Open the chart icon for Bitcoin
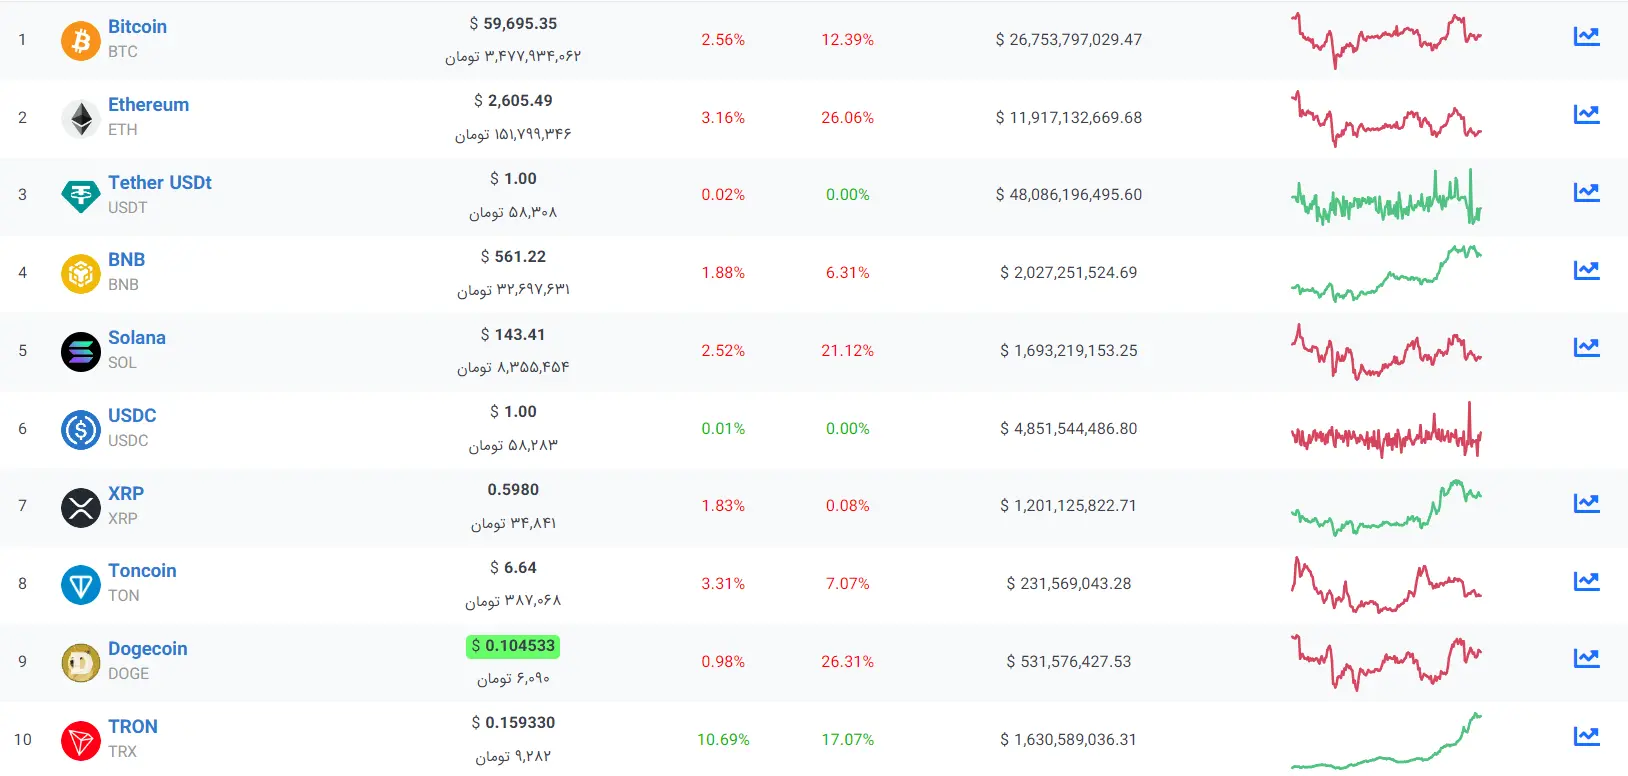The height and width of the screenshot is (776, 1628). [1587, 37]
